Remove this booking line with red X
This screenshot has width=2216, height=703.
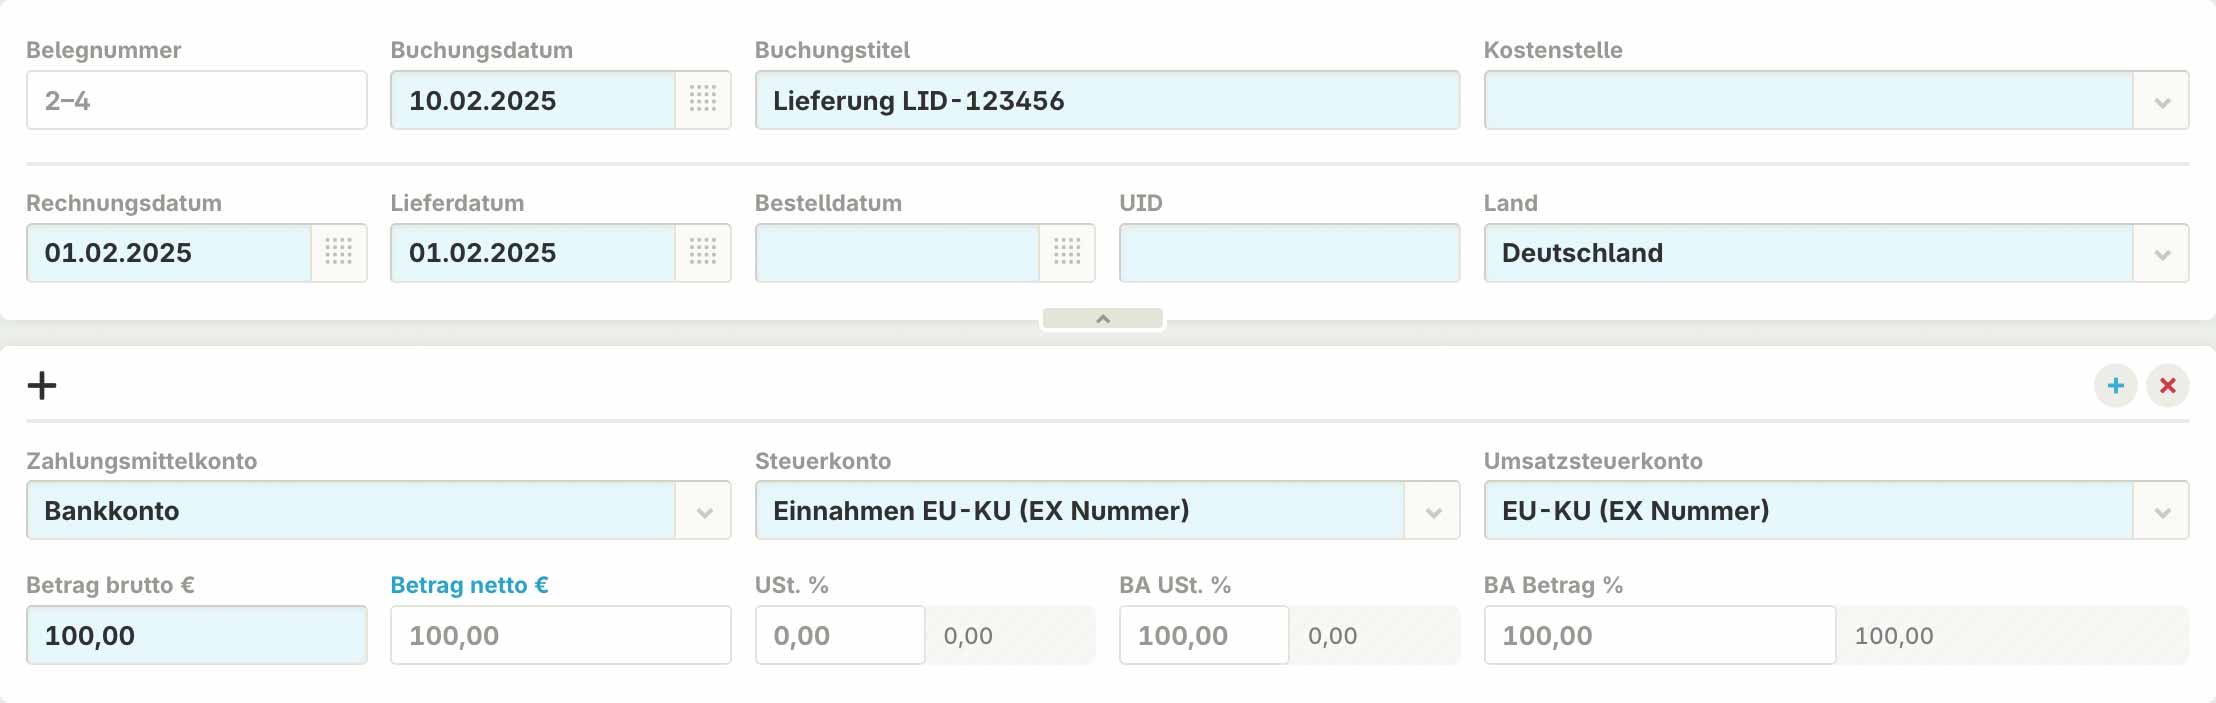pyautogui.click(x=2168, y=385)
